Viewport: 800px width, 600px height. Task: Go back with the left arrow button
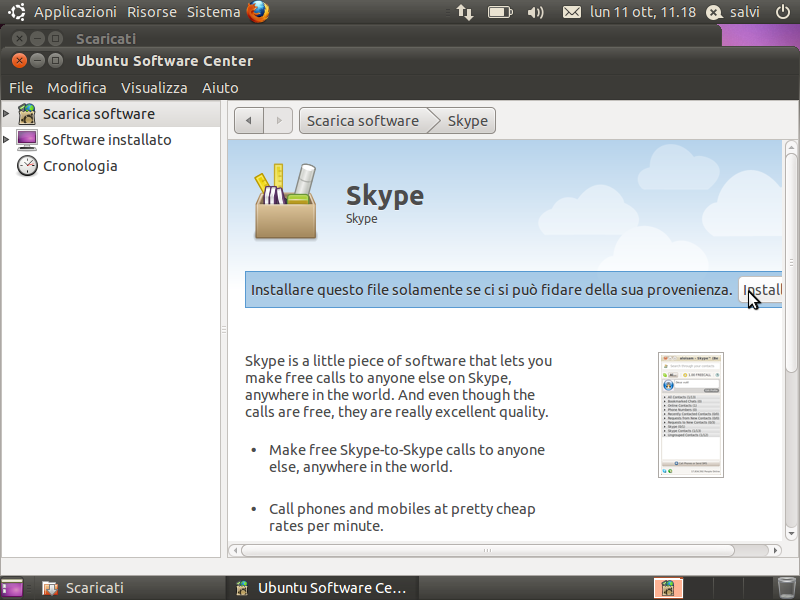pyautogui.click(x=249, y=120)
